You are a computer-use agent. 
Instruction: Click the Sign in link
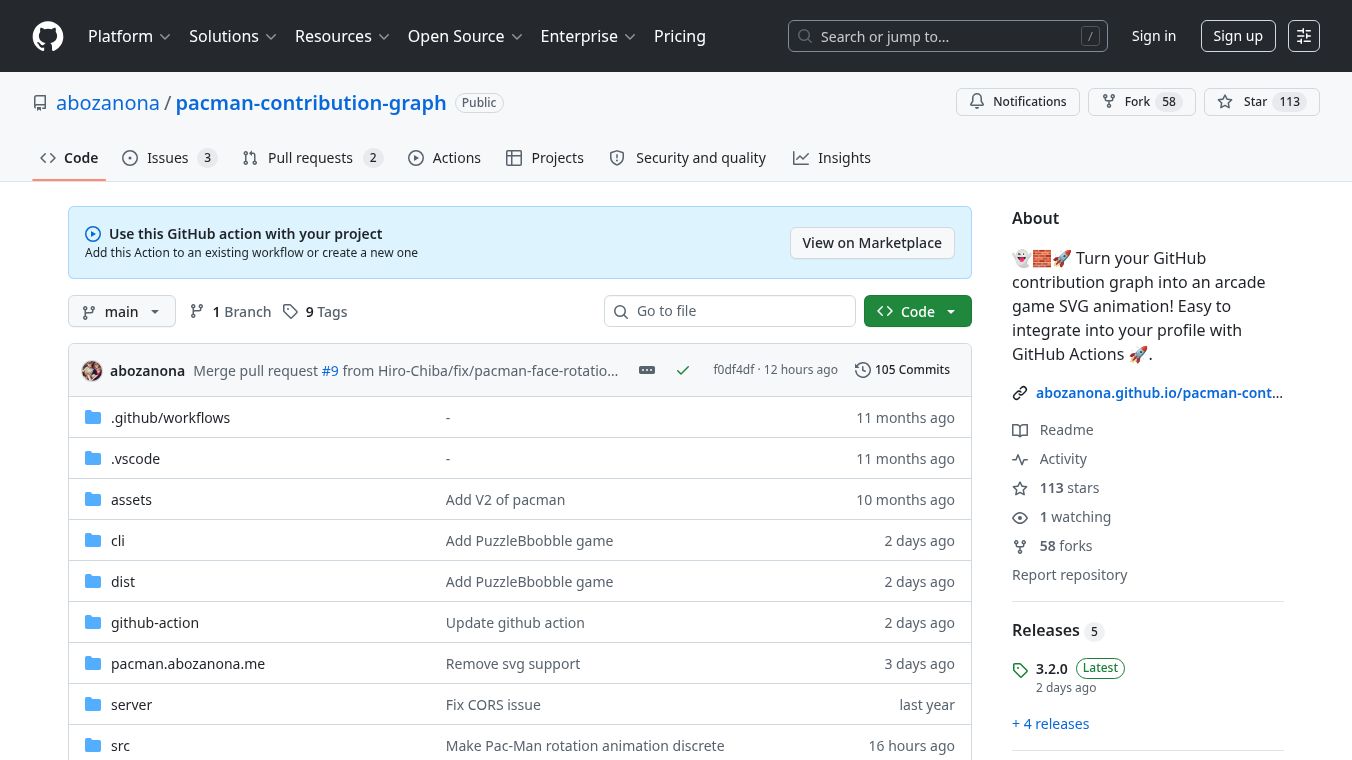pos(1153,36)
